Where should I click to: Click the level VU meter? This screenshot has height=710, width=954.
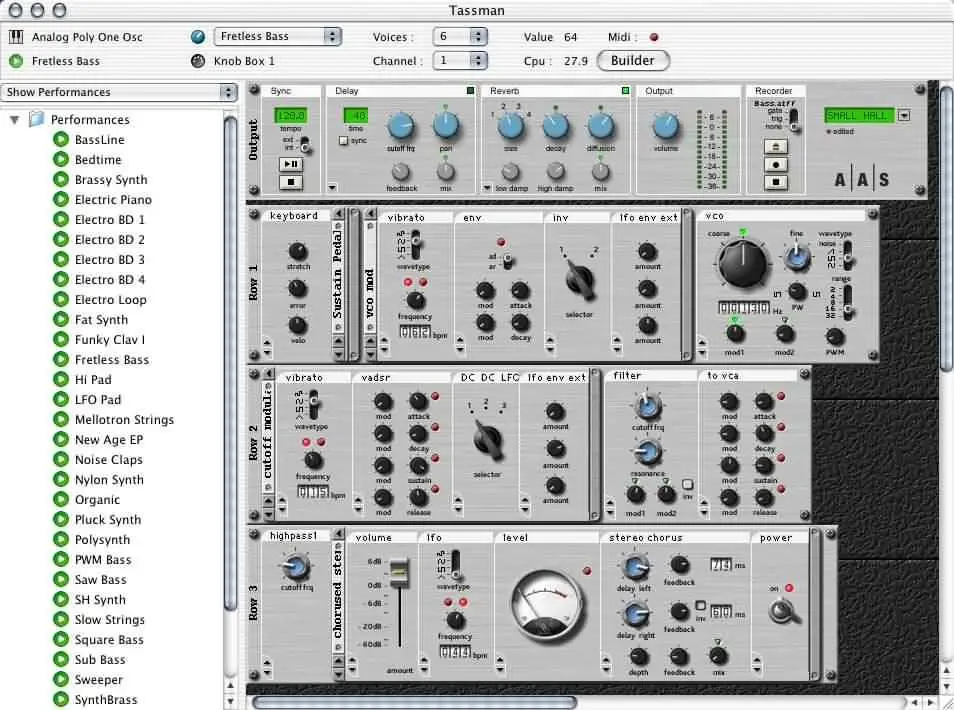pyautogui.click(x=546, y=605)
